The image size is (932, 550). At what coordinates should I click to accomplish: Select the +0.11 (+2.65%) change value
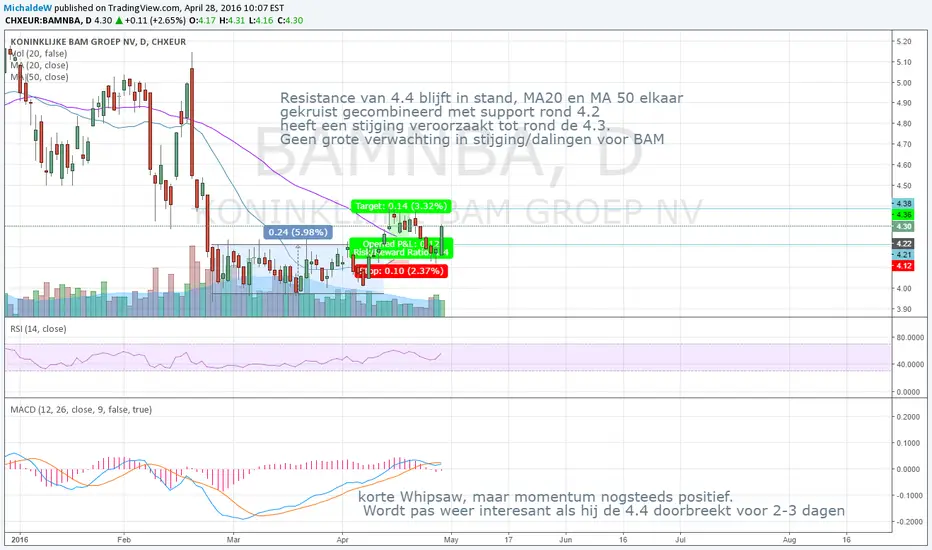[156, 20]
